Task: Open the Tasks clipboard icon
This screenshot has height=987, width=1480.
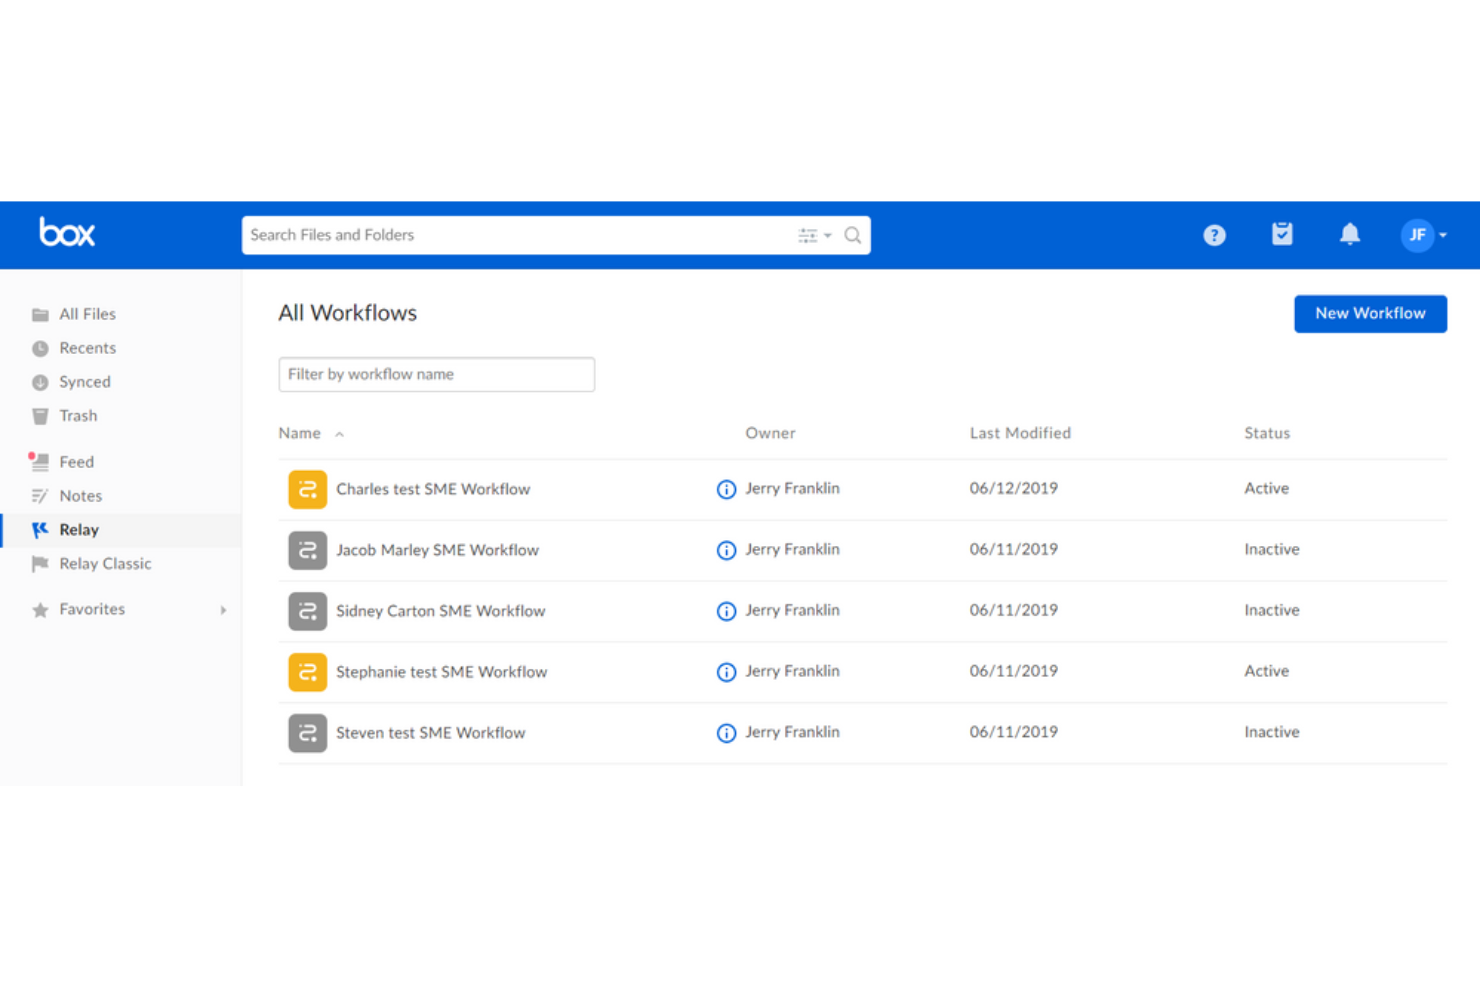Action: point(1282,234)
